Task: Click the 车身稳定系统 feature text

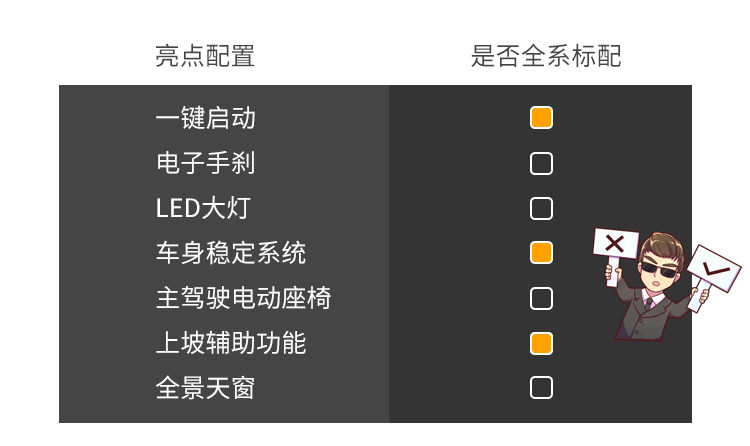Action: coord(231,253)
